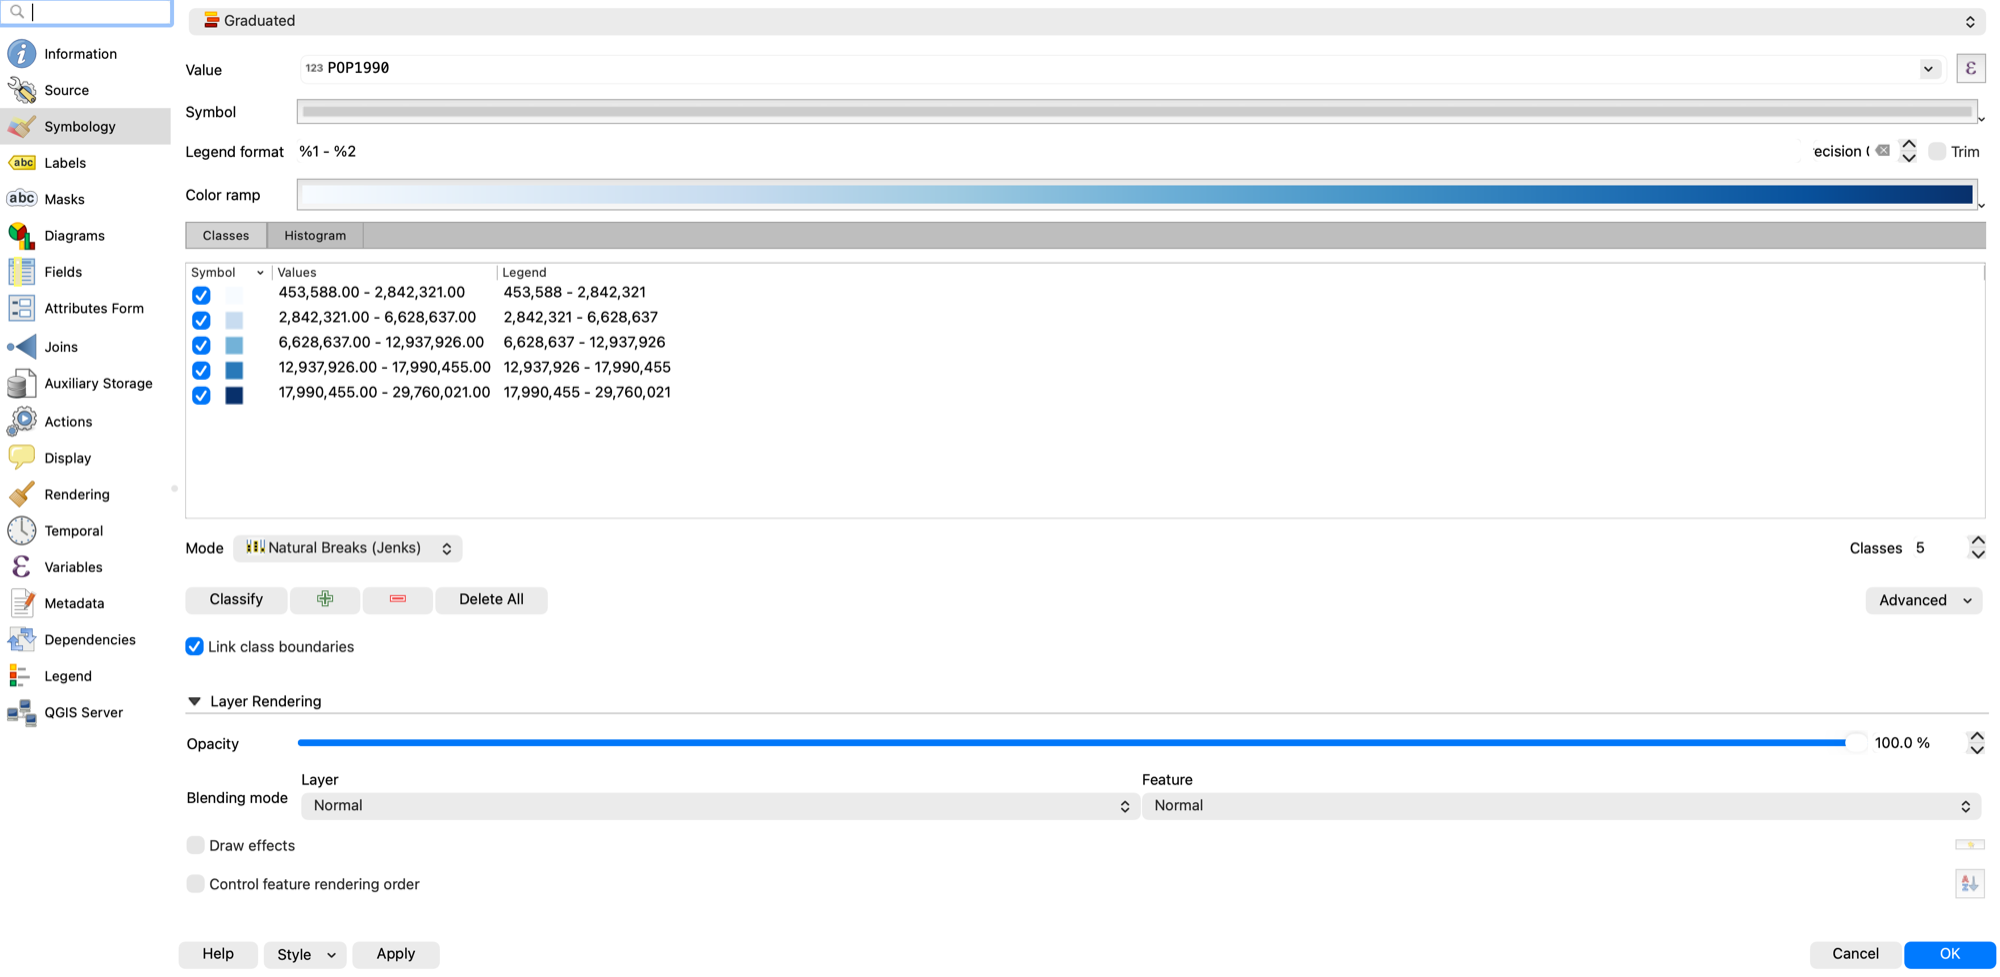2000x977 pixels.
Task: Remove class using the red minus button
Action: click(x=398, y=600)
